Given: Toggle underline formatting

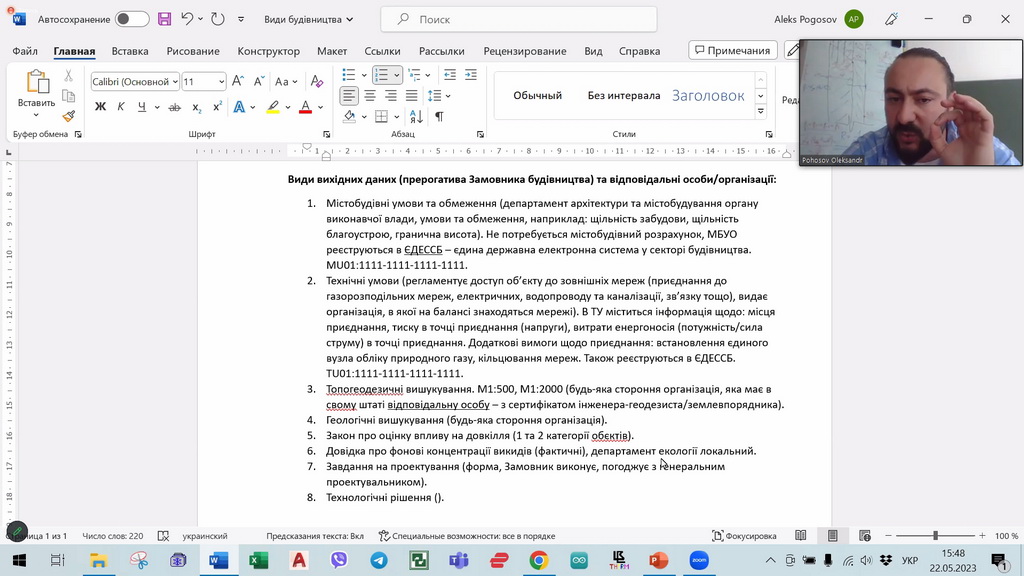Looking at the screenshot, I should tap(142, 106).
